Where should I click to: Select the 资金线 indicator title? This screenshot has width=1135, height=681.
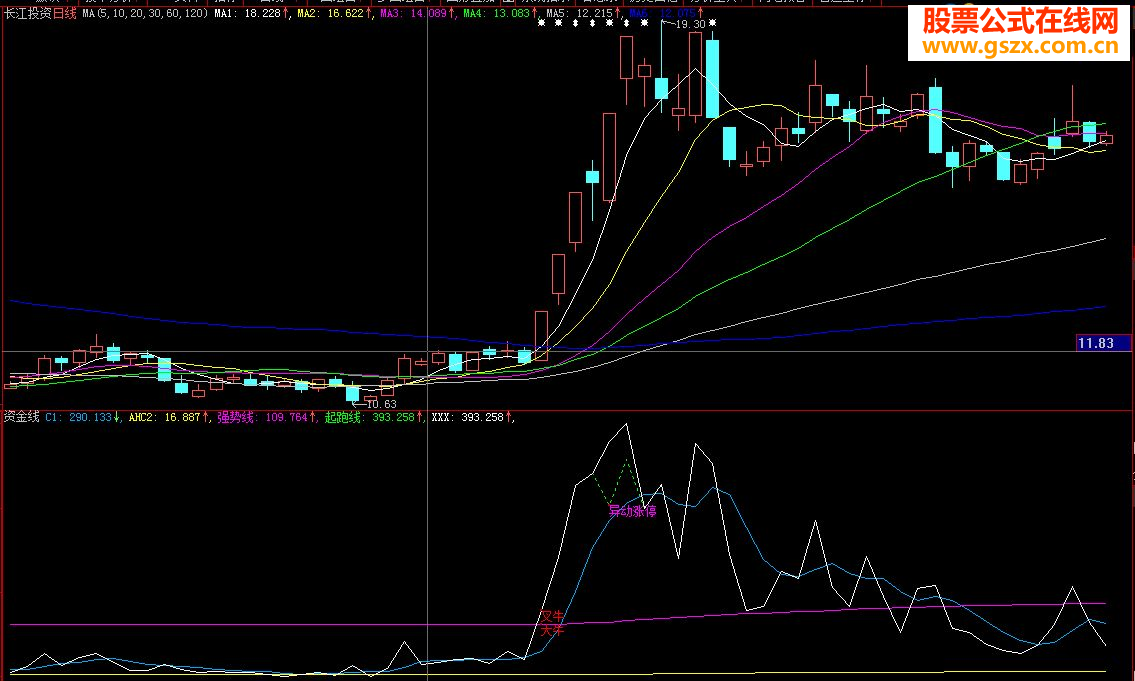coord(22,417)
